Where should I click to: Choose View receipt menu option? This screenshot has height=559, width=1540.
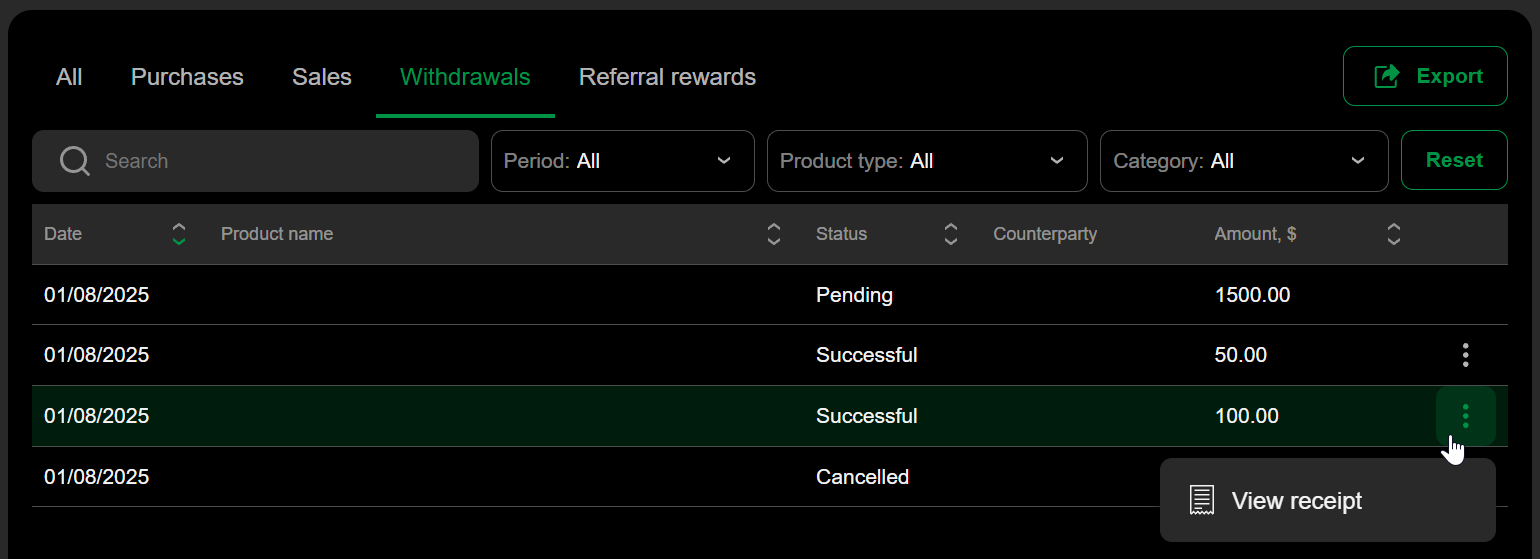tap(1297, 501)
